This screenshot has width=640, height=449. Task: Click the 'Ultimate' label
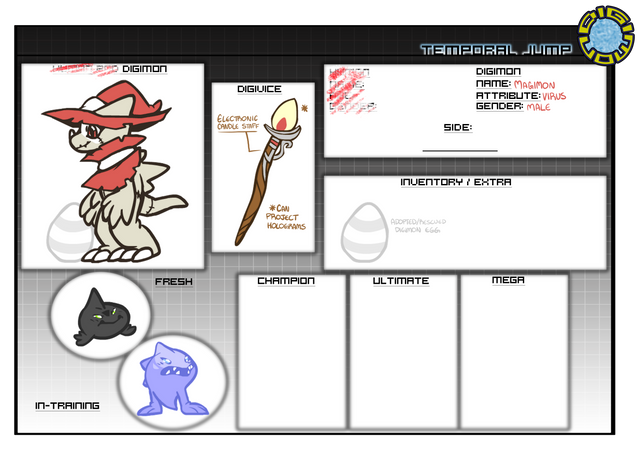pos(401,281)
